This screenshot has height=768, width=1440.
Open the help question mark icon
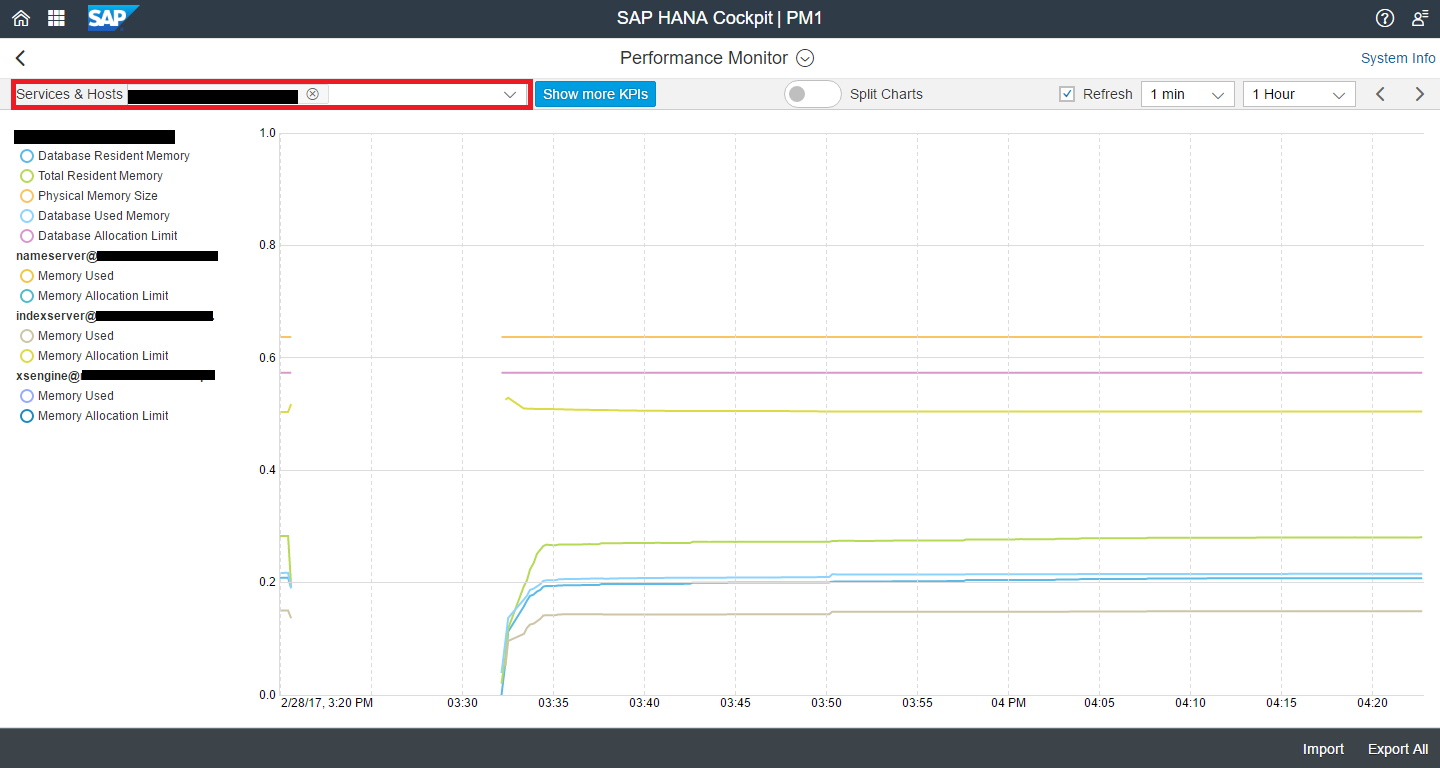pos(1385,18)
